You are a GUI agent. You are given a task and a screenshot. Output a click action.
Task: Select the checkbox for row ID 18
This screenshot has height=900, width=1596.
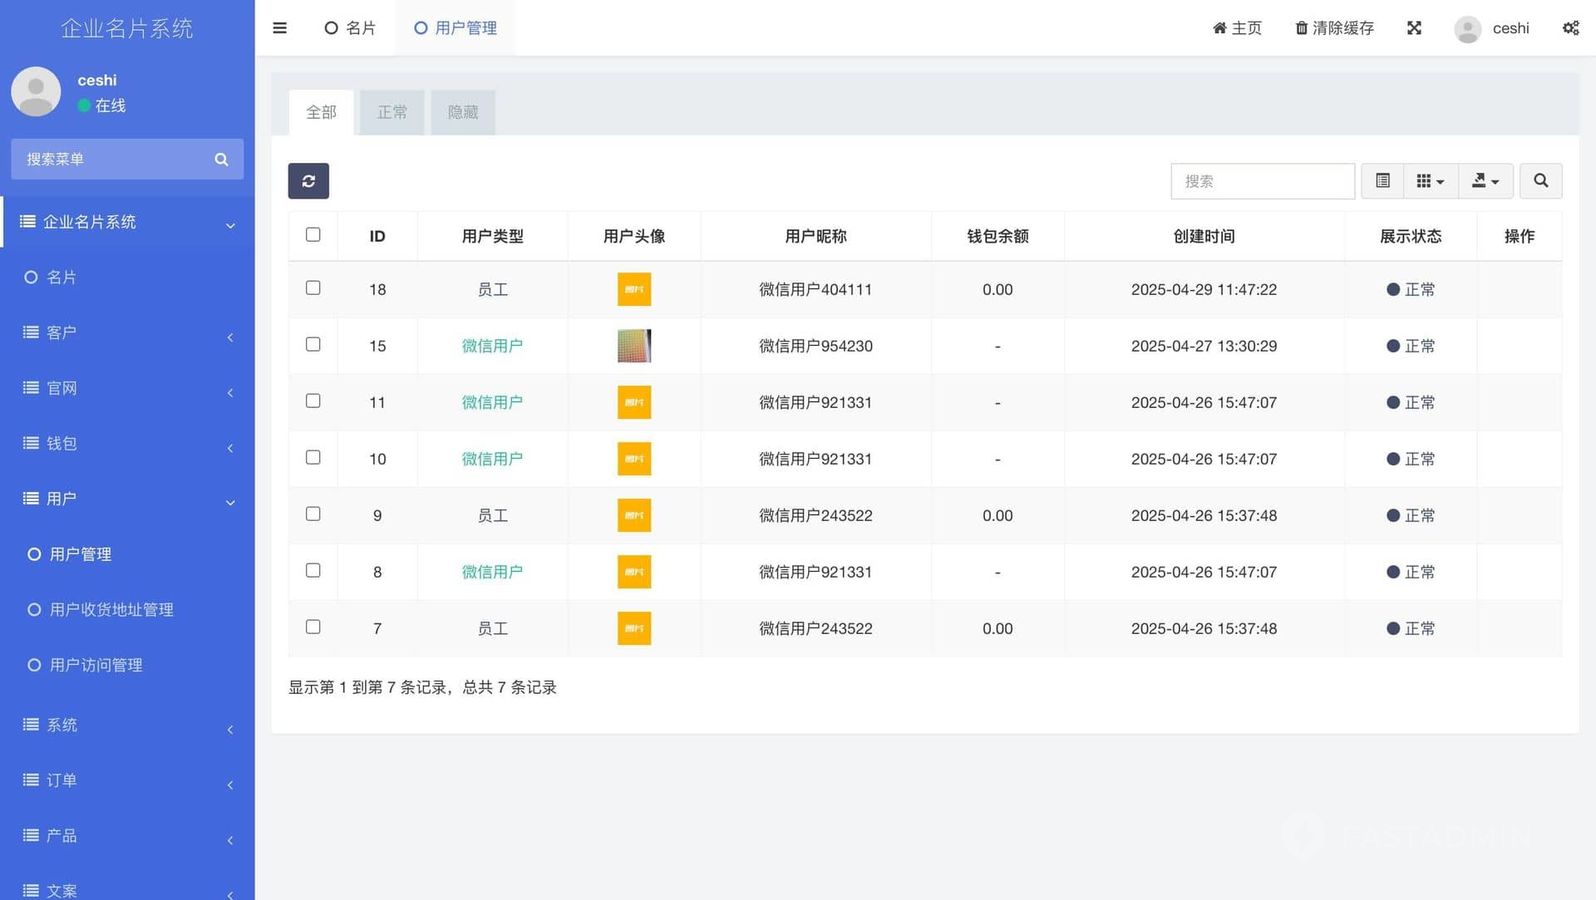click(x=313, y=288)
